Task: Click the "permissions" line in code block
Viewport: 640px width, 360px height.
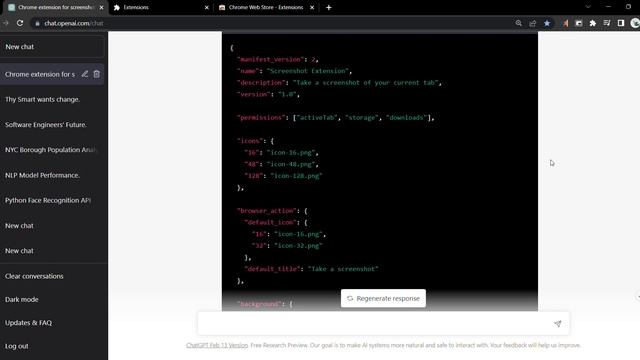Action: tap(336, 118)
